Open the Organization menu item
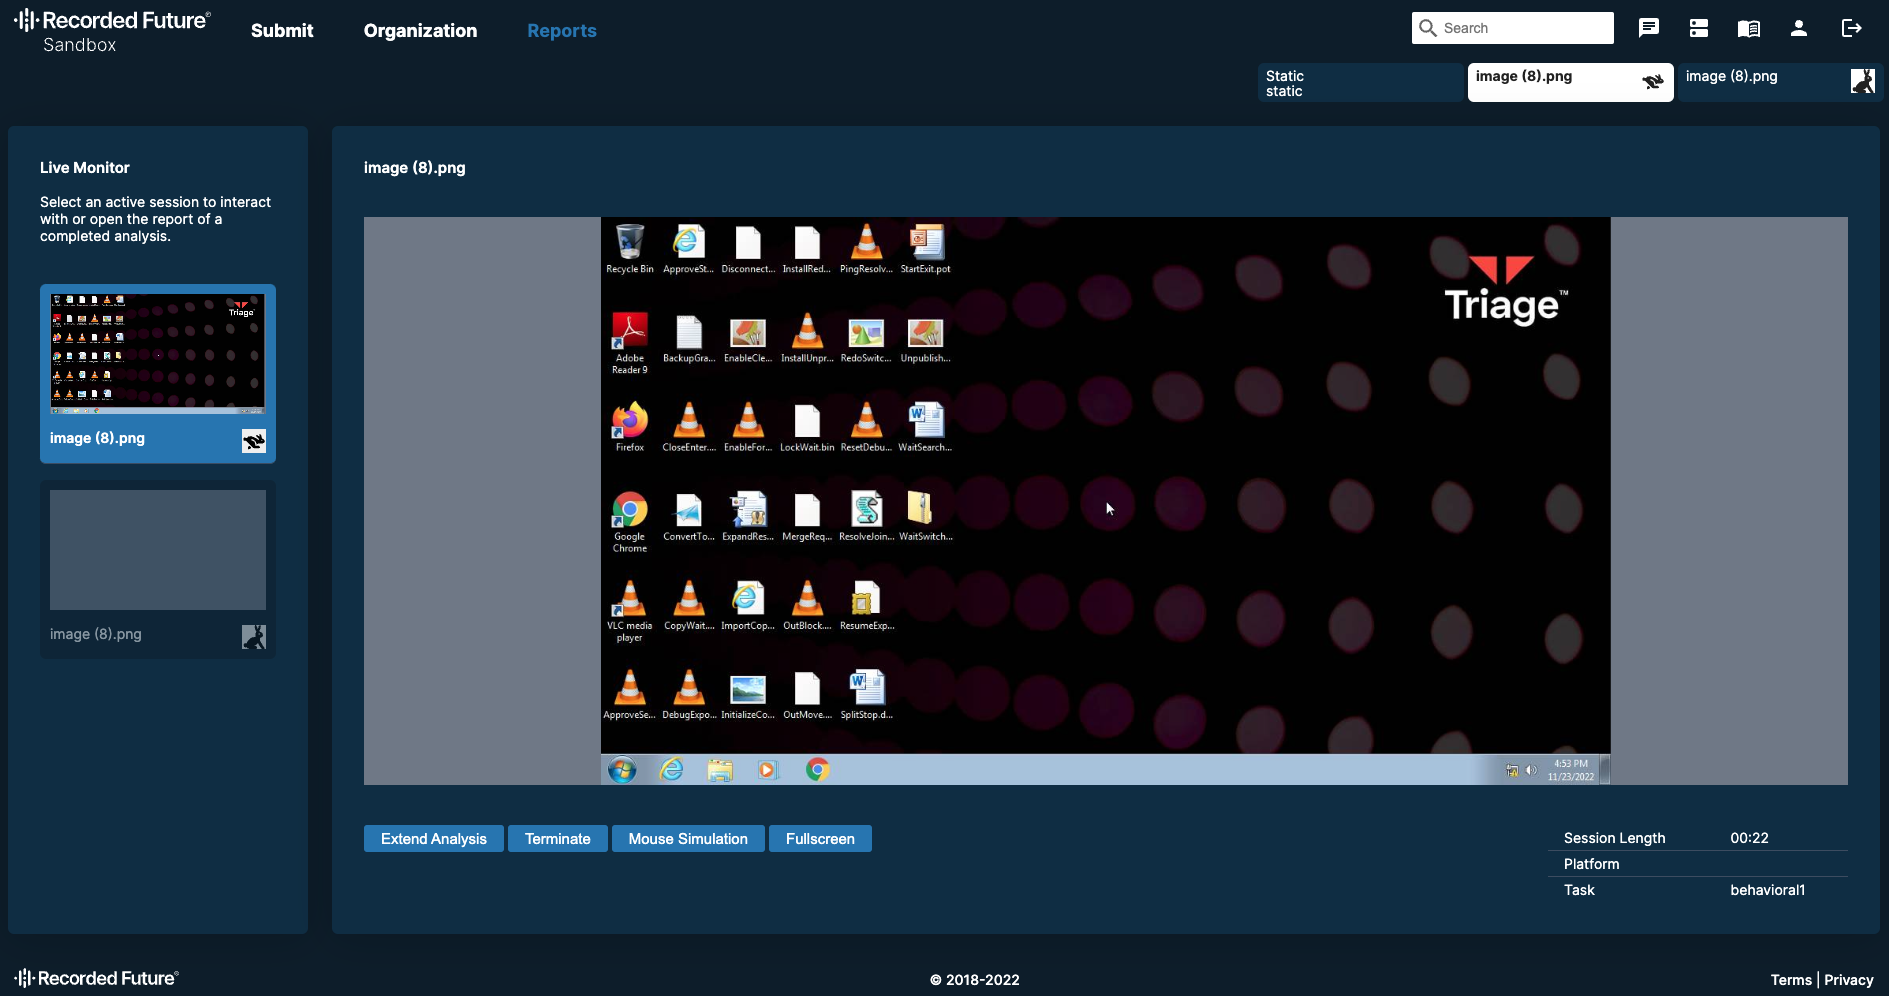The width and height of the screenshot is (1889, 996). point(420,31)
